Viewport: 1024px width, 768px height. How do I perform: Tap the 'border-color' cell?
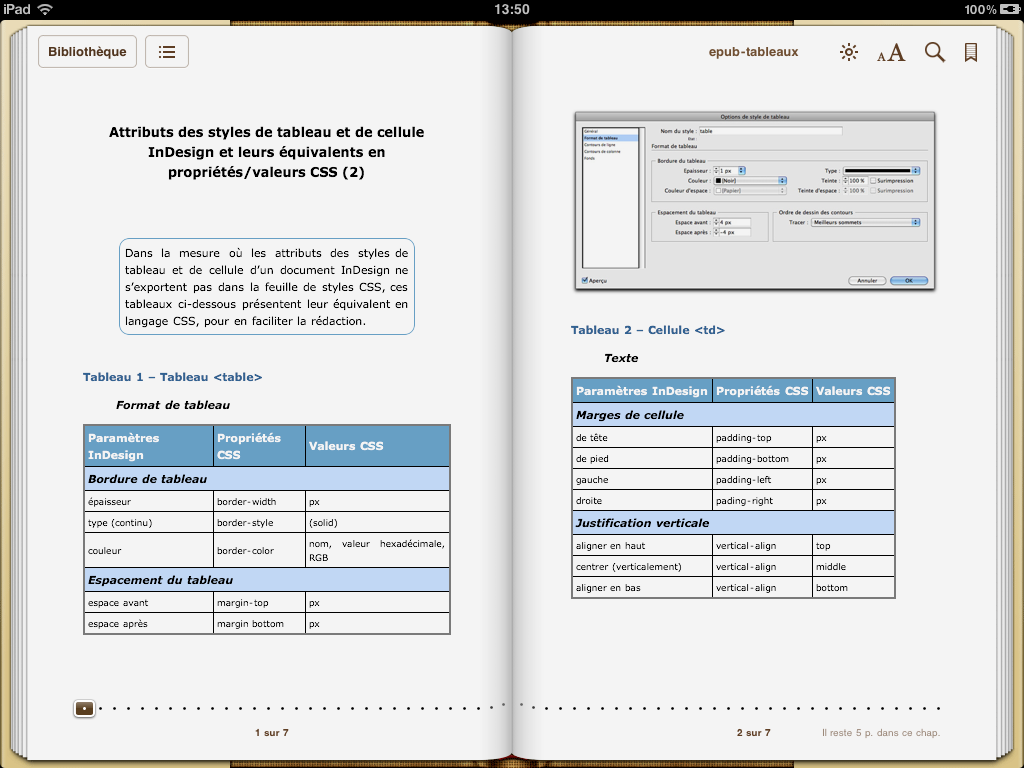coord(259,551)
